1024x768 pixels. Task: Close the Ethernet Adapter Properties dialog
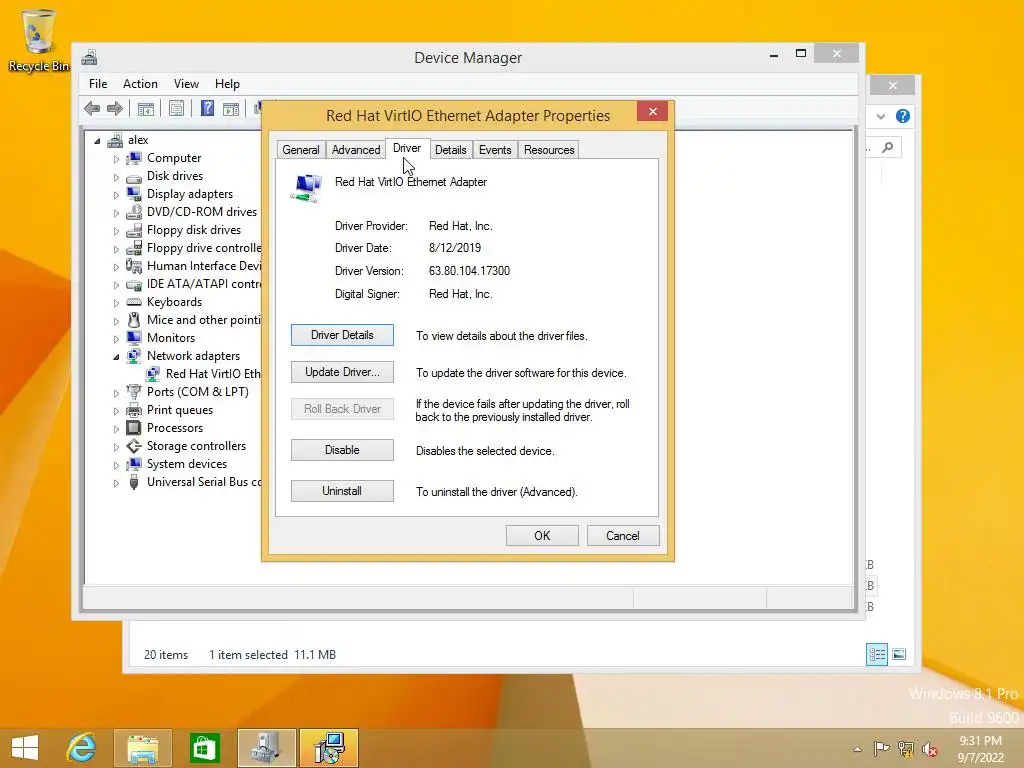[x=652, y=112]
